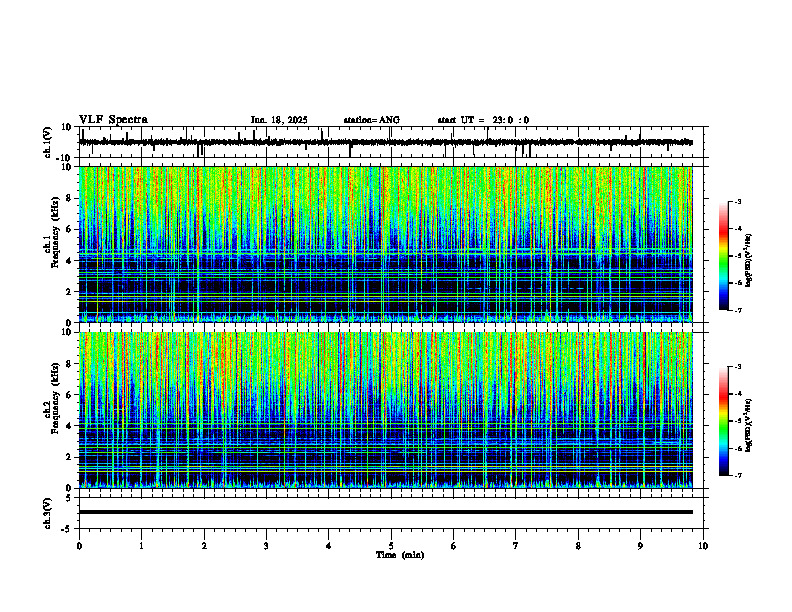Image resolution: width=792 pixels, height=612 pixels.
Task: Click the "8" kHz tick on ch.1 frequency axis
Action: (x=70, y=198)
